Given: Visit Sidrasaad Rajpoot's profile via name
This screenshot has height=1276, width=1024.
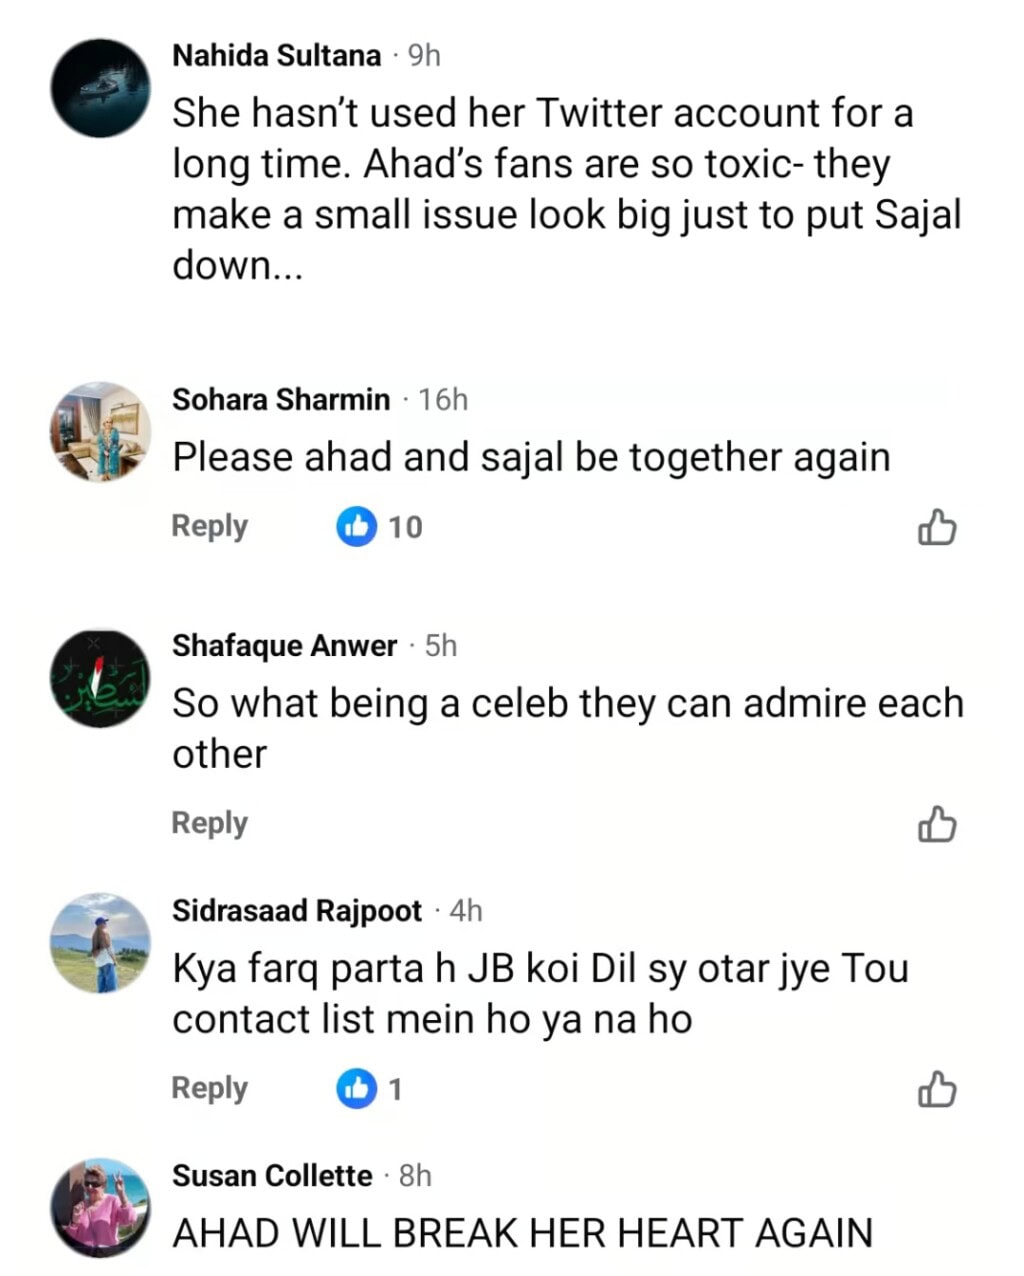Looking at the screenshot, I should [x=297, y=911].
